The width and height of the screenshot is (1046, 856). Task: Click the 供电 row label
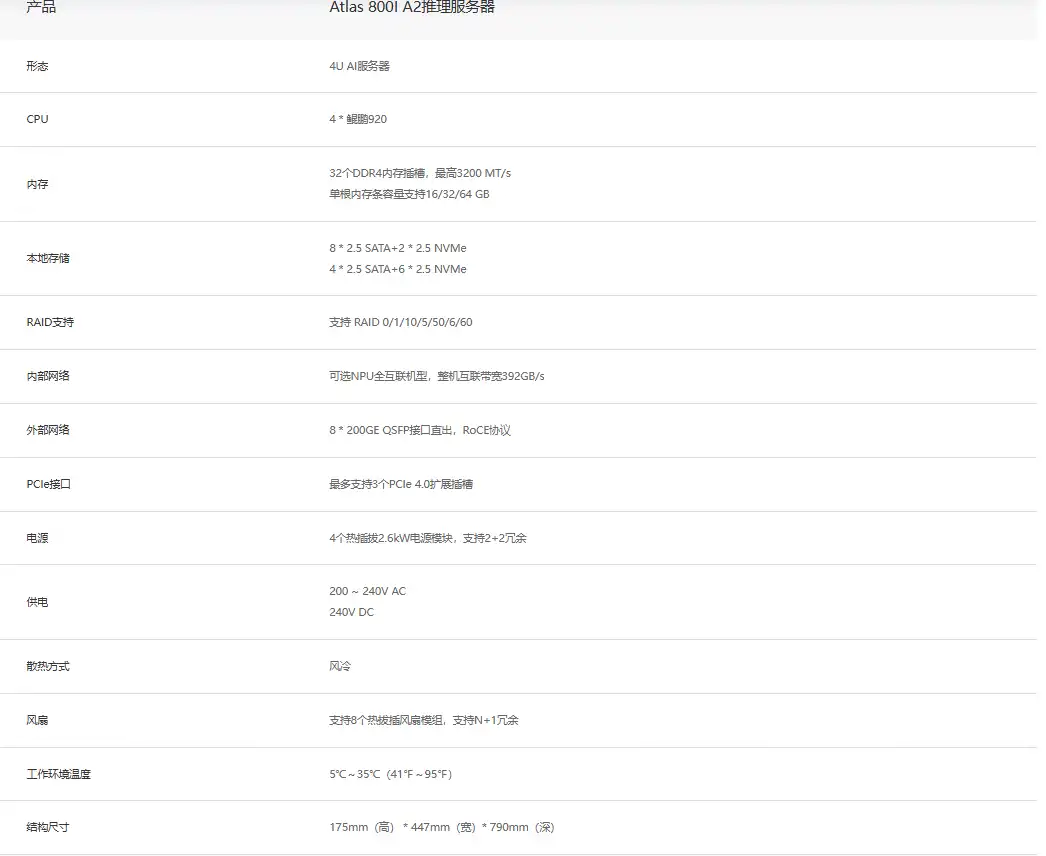coord(37,602)
